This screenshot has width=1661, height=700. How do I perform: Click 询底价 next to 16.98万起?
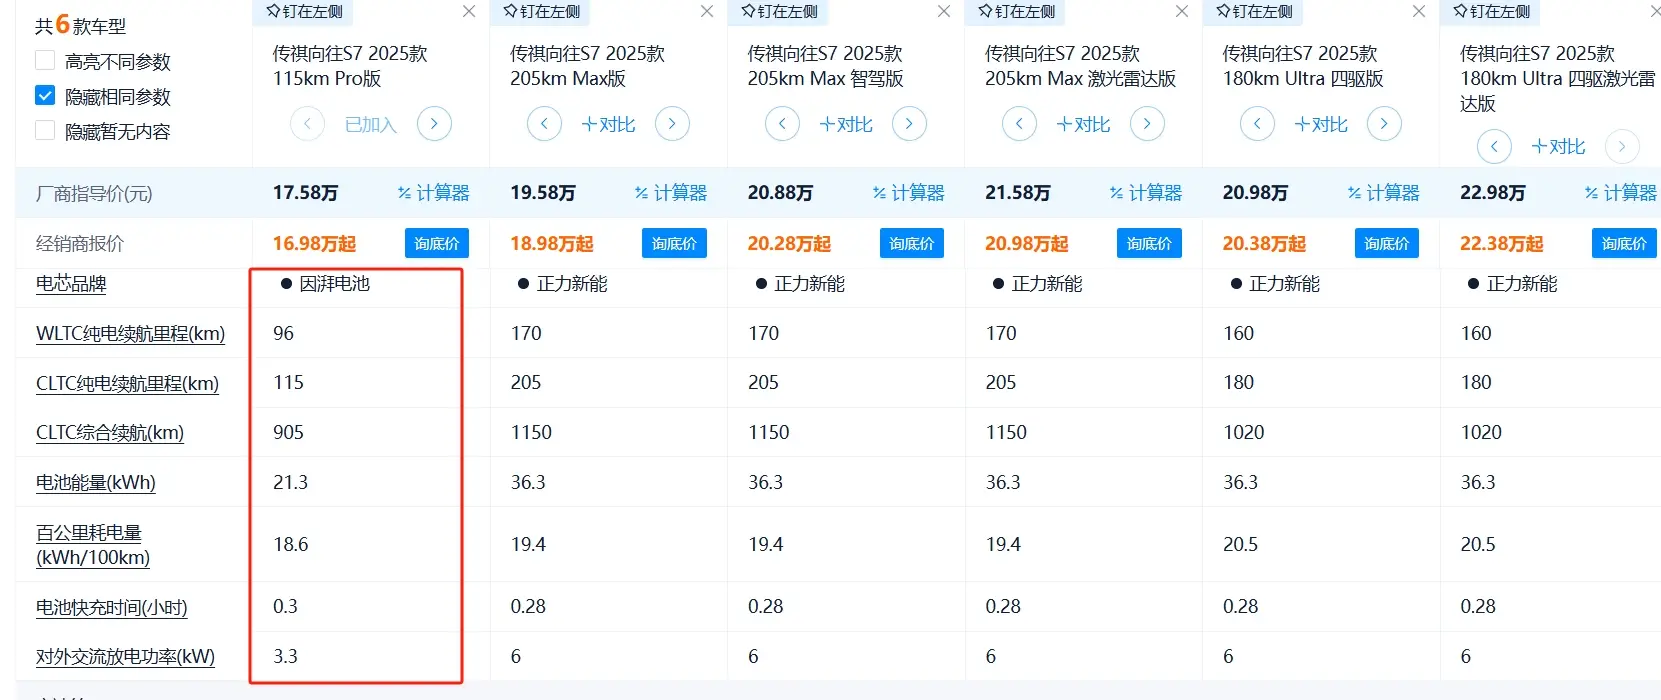(x=437, y=243)
